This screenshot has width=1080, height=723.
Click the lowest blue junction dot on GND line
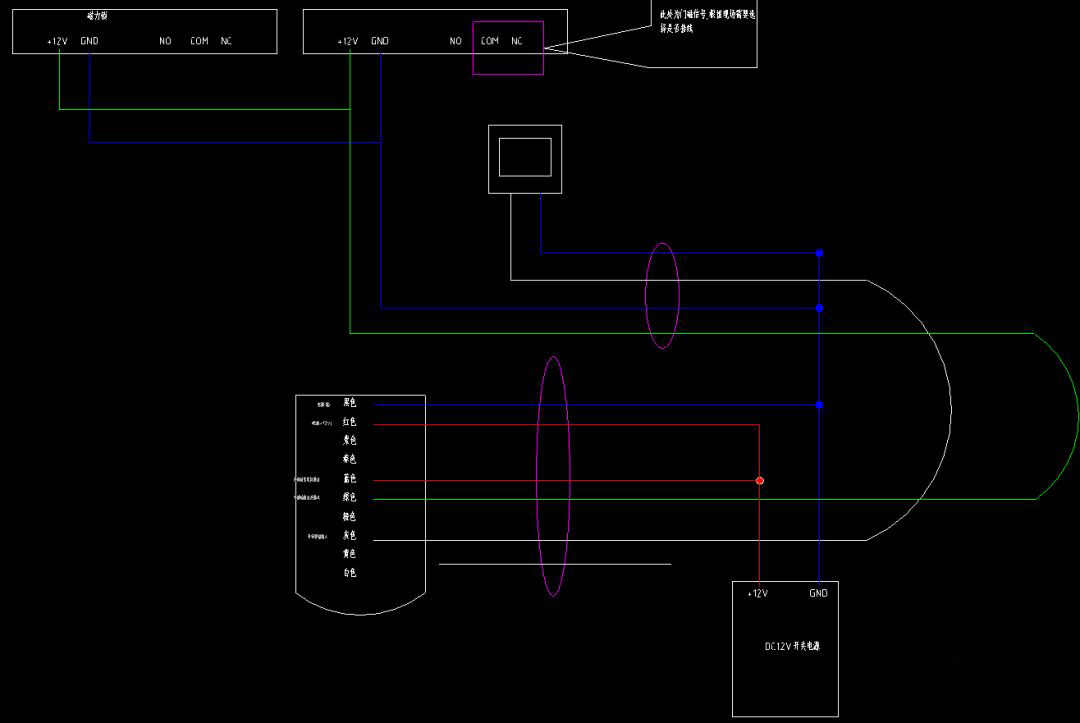[x=819, y=405]
